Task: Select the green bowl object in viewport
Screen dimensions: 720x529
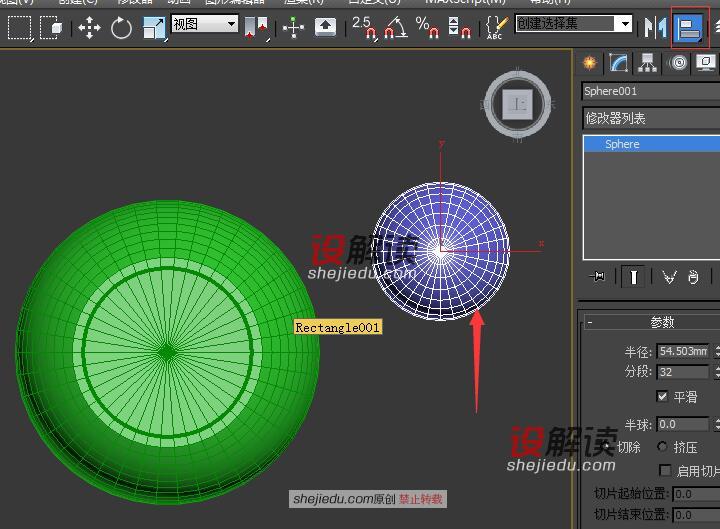Action: pos(168,352)
